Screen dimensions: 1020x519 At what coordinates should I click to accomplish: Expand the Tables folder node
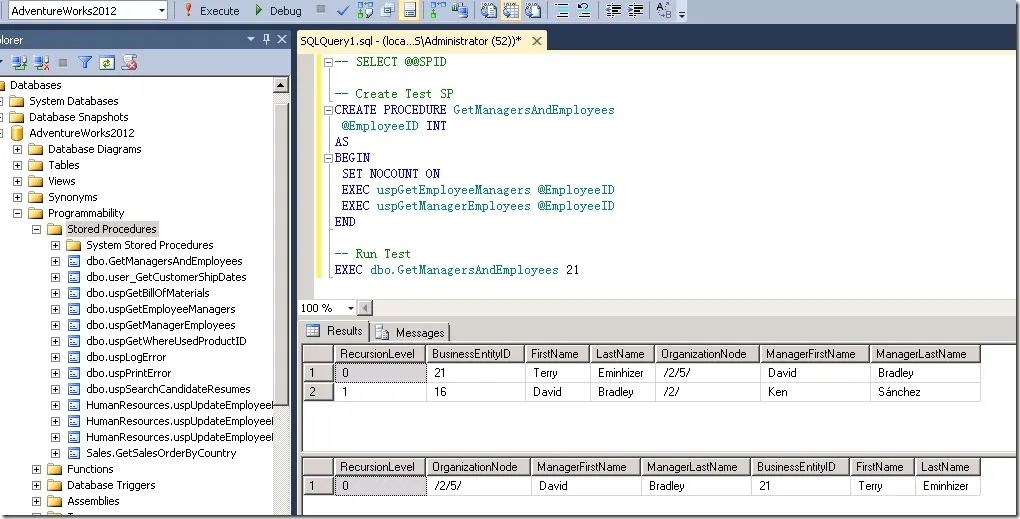click(18, 165)
